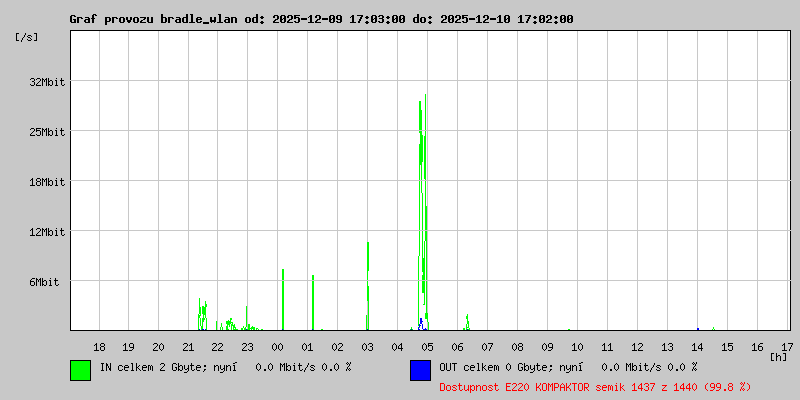Screen dimensions: 800x400
Task: Click the green spike at hour 03
Action: point(367,286)
